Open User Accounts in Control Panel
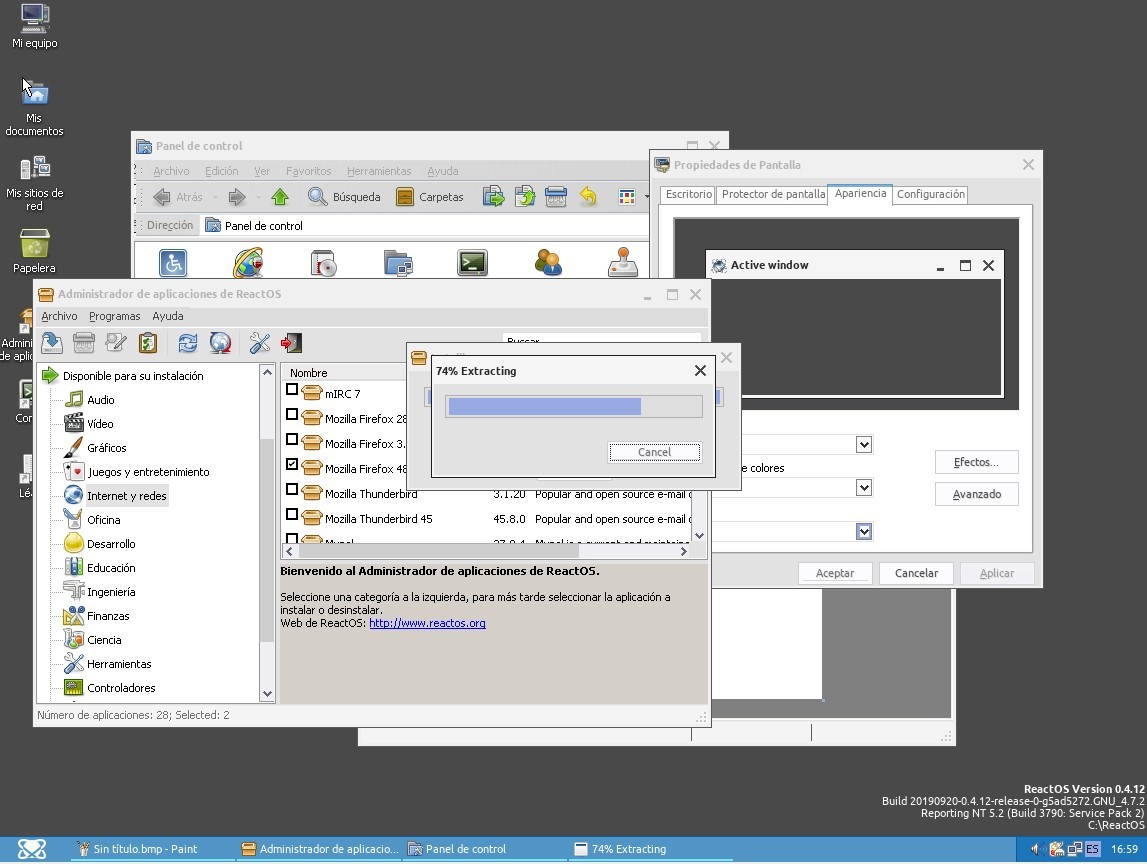This screenshot has height=864, width=1147. tap(548, 262)
